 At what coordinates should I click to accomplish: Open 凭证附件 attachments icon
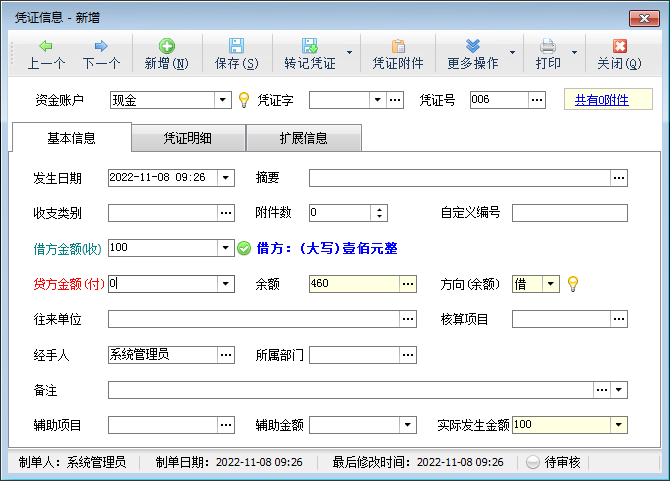398,46
